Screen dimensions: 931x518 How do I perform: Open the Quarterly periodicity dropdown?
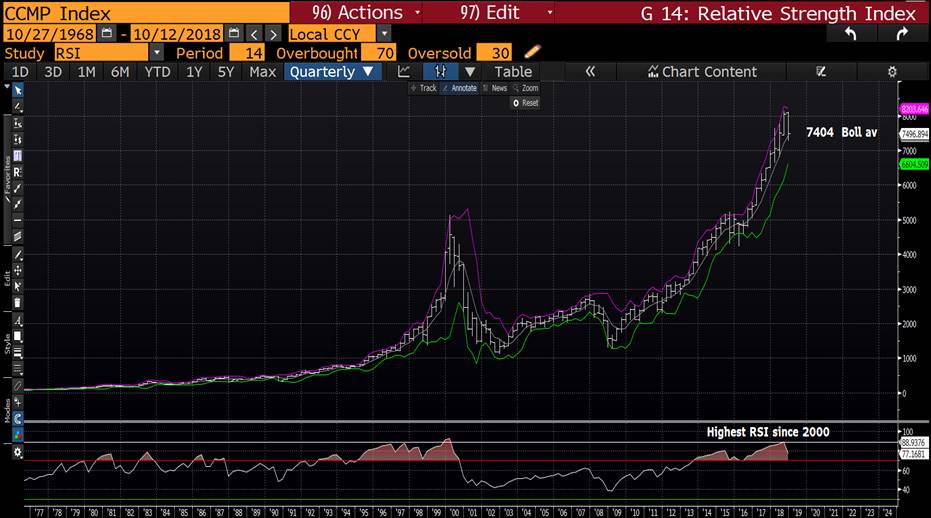click(x=332, y=72)
